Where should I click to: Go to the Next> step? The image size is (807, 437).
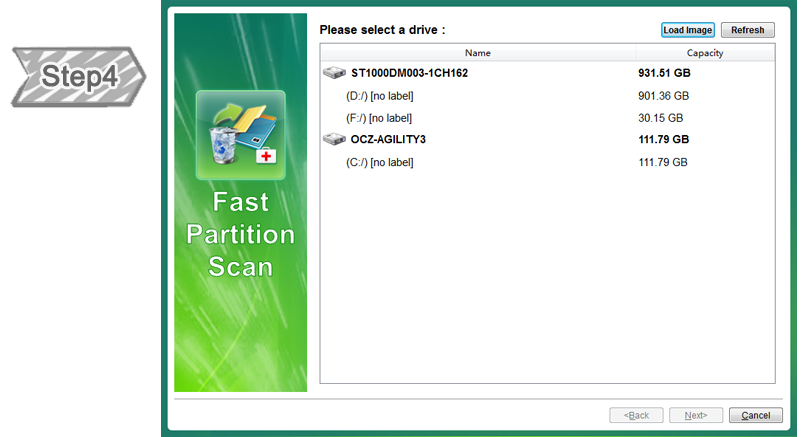pos(695,415)
